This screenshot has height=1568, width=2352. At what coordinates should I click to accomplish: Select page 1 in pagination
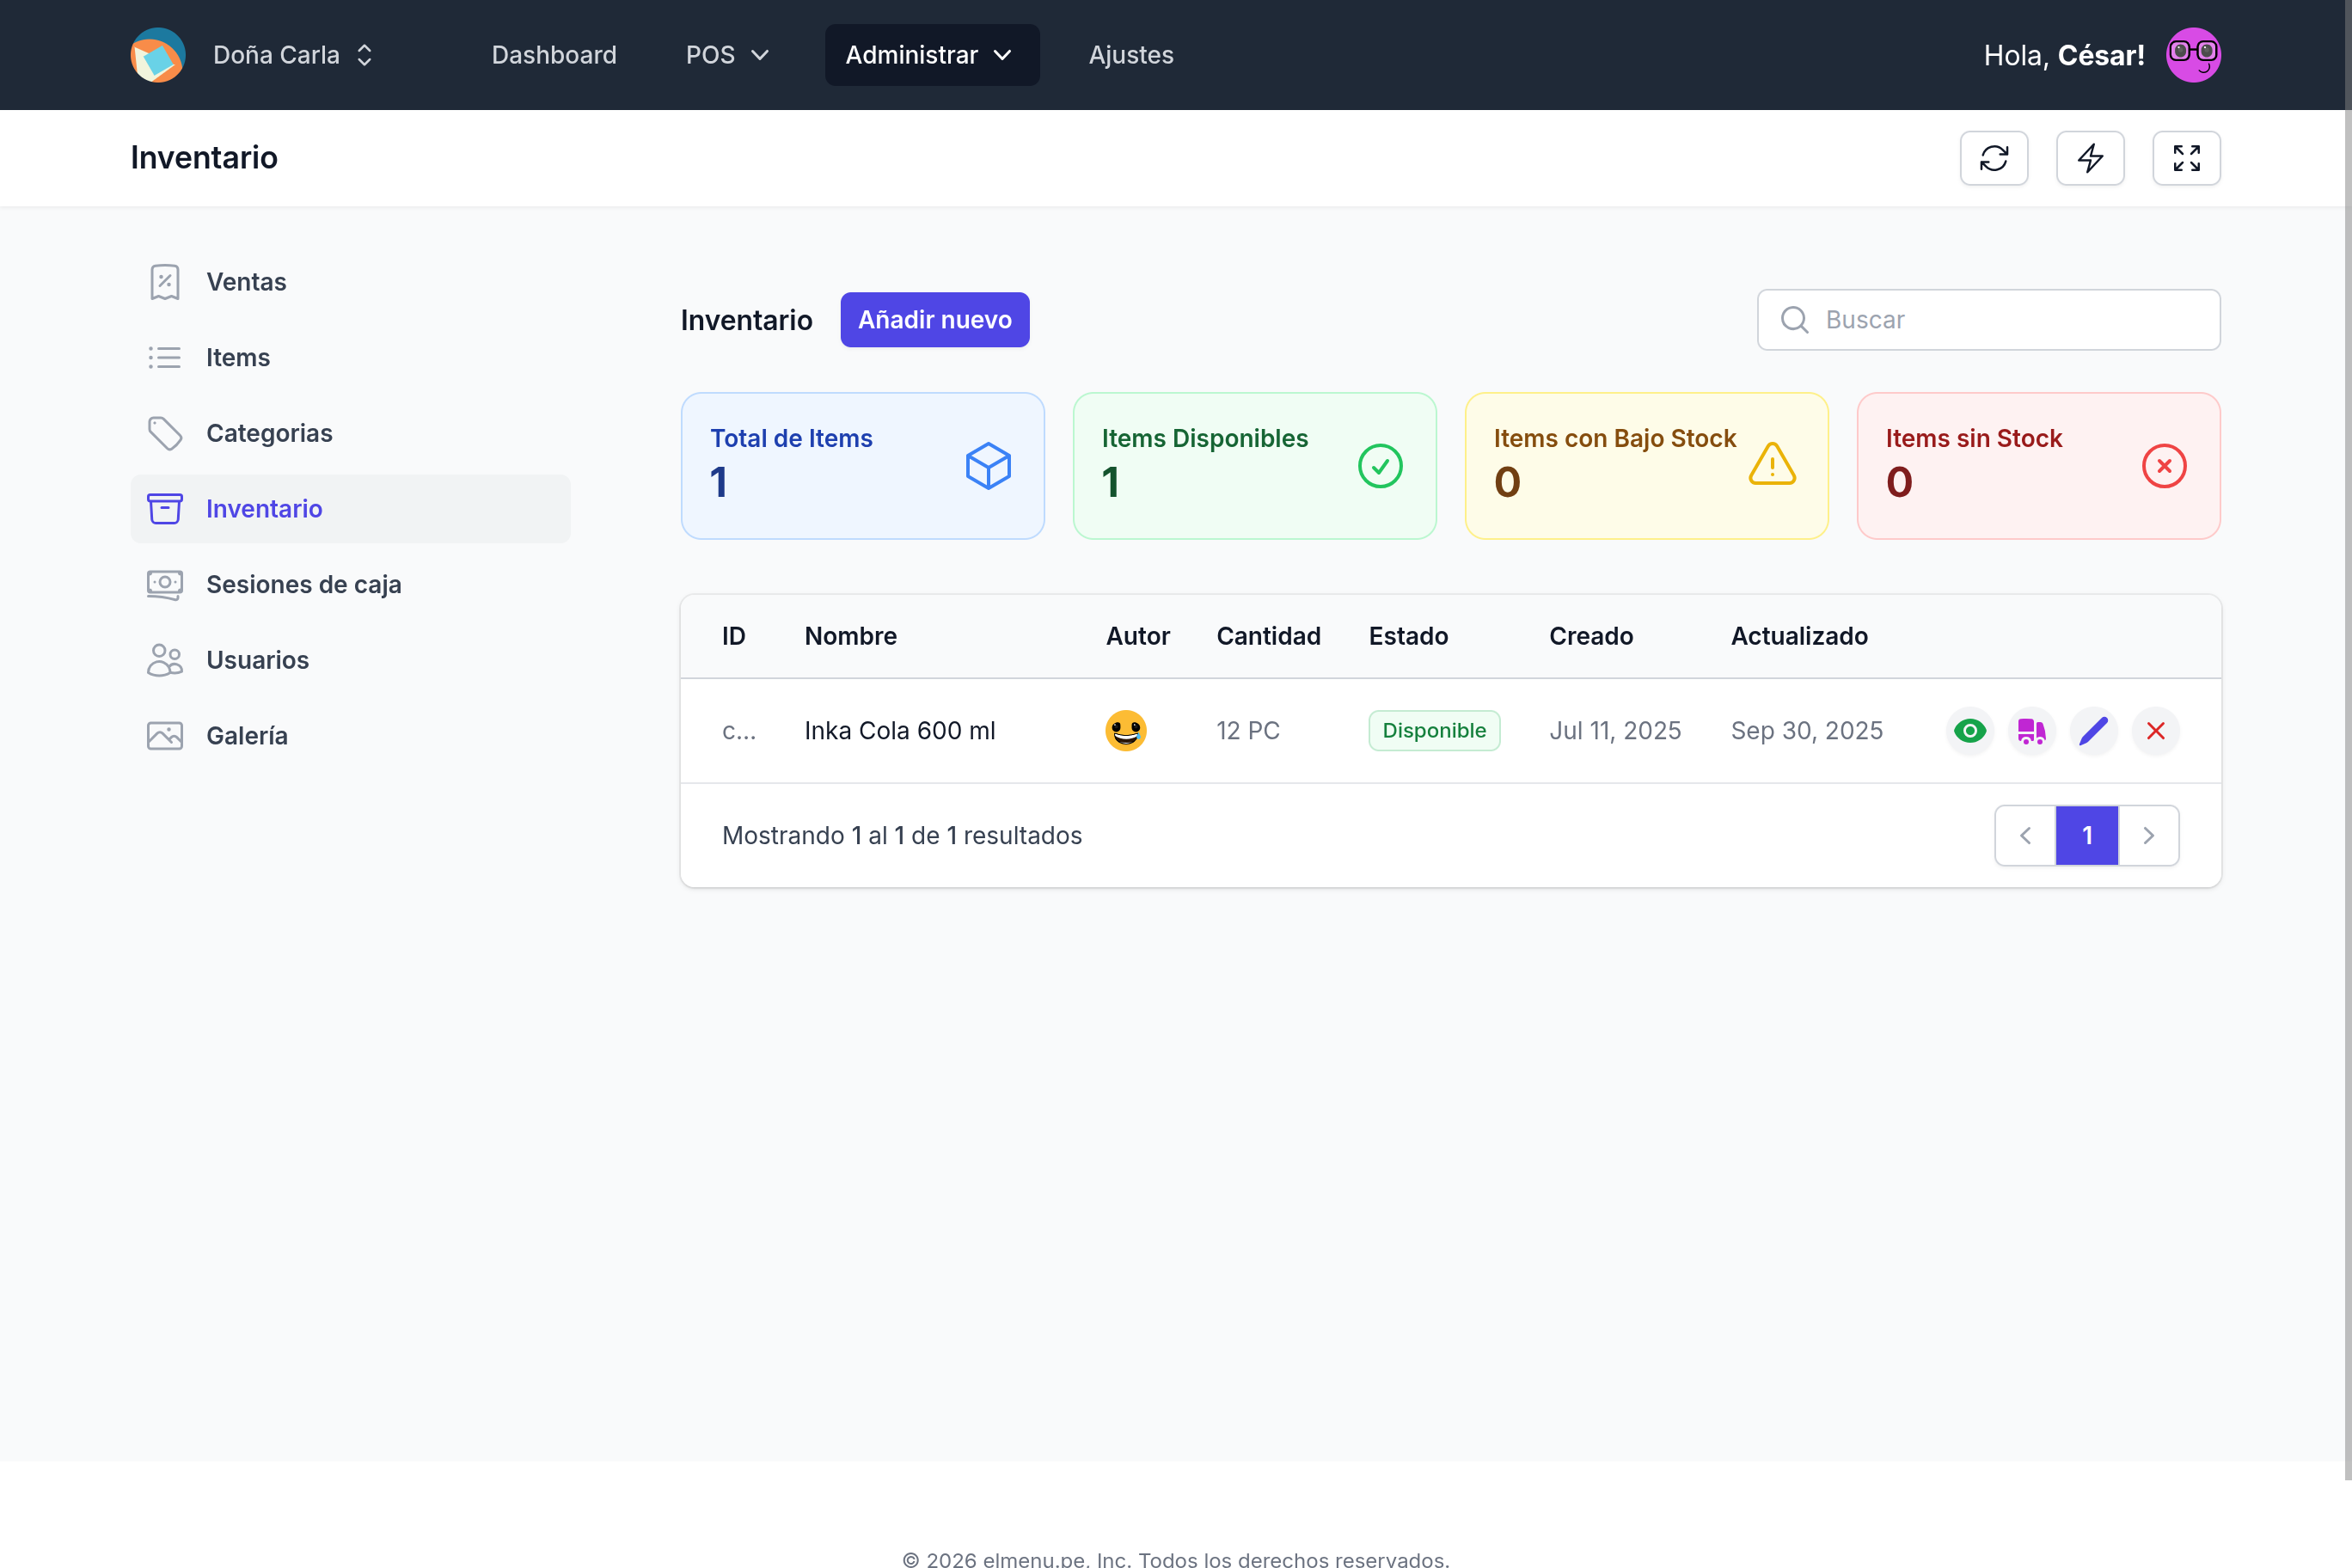(2087, 835)
